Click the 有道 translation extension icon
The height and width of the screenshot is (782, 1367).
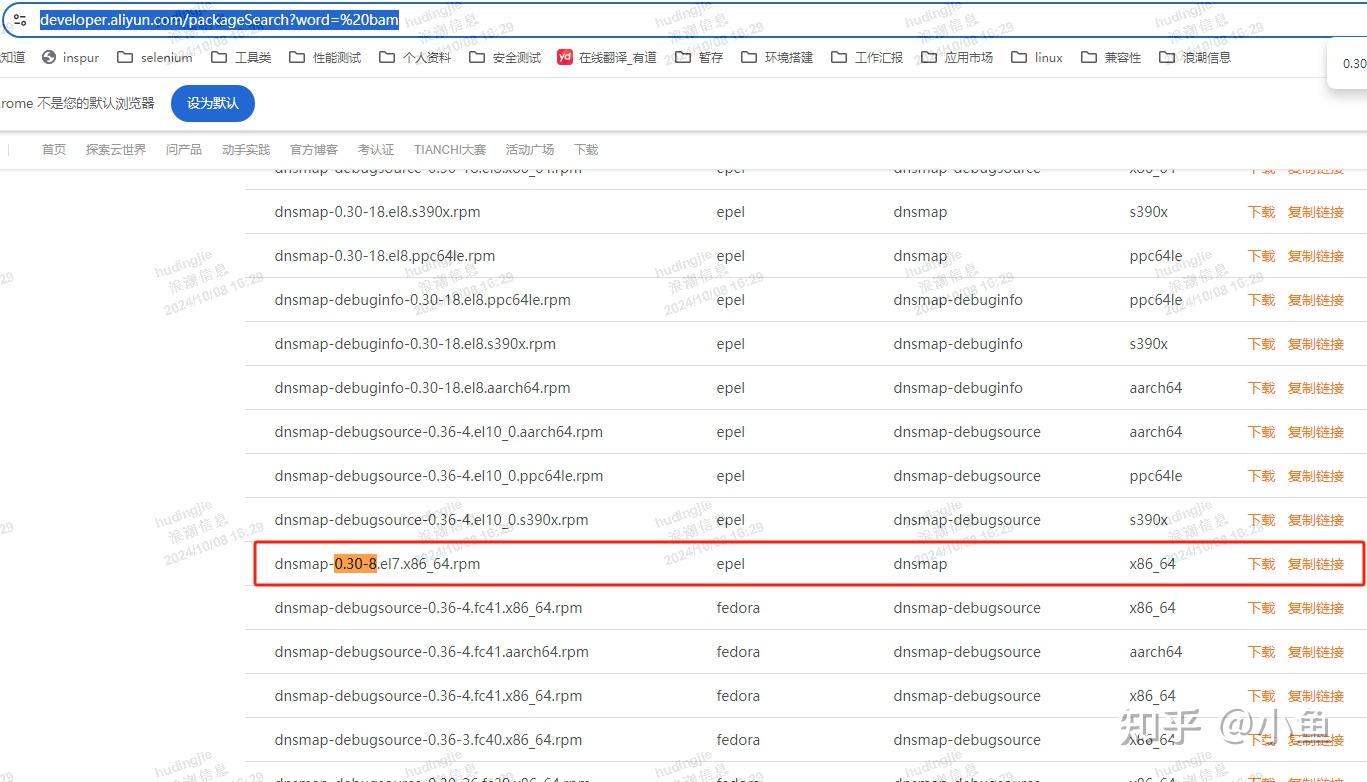(x=563, y=57)
